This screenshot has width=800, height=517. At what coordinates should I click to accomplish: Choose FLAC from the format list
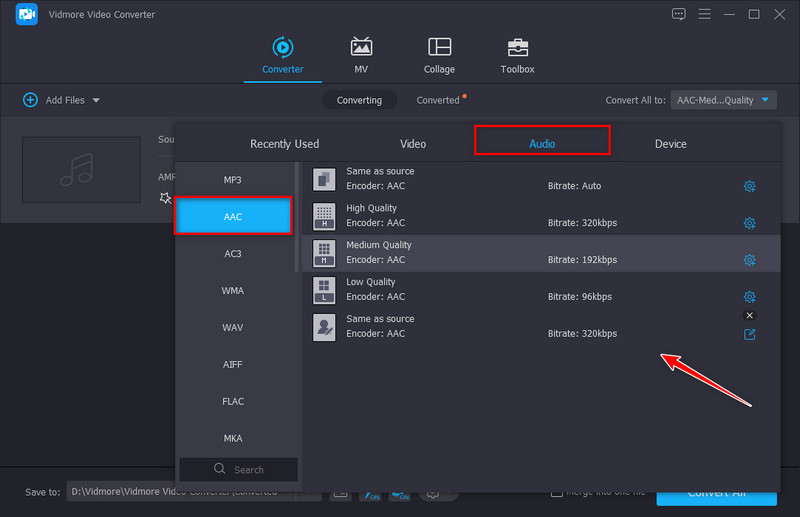[232, 401]
